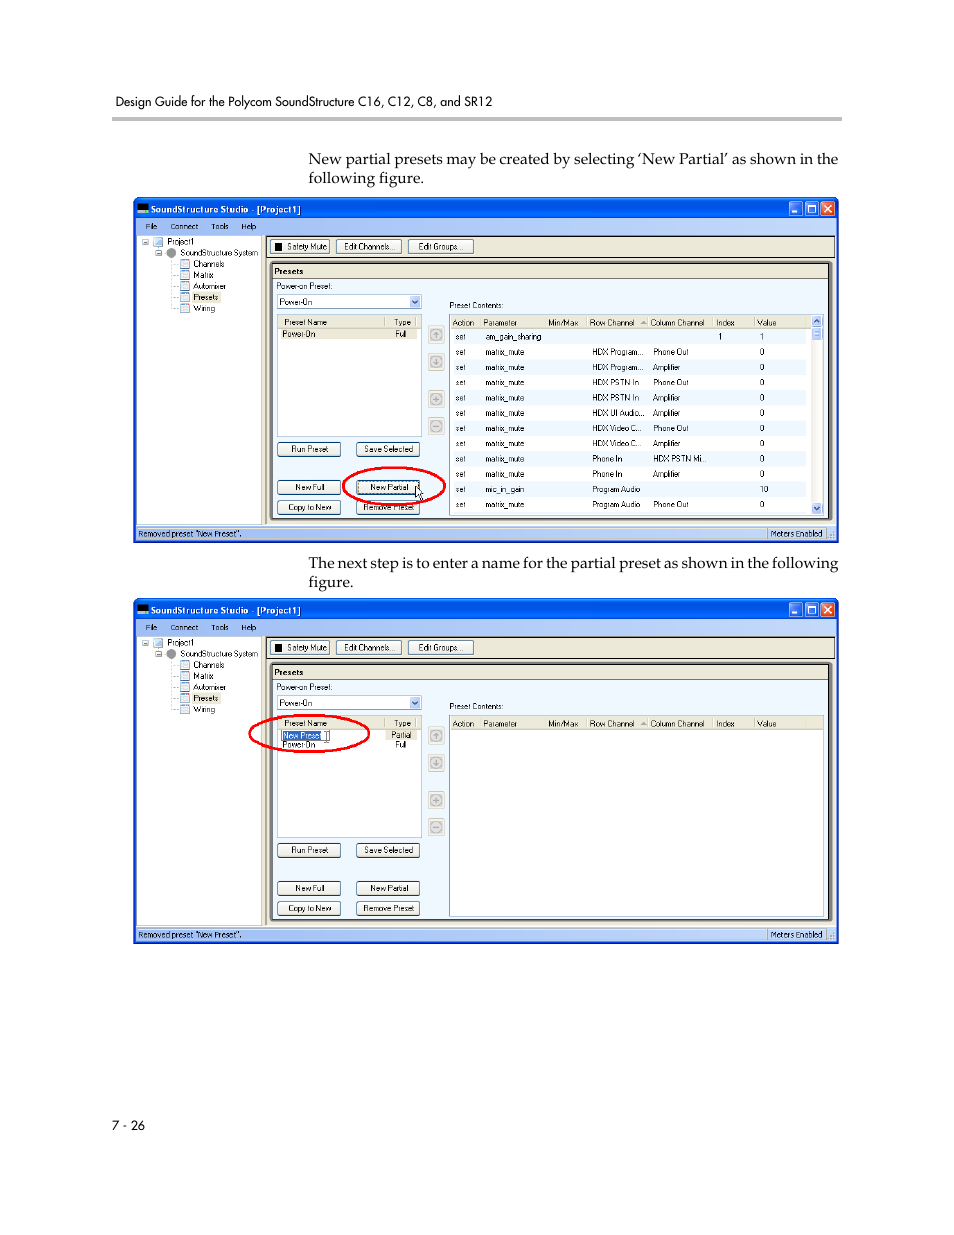
Task: Click Copy to New button in second figure
Action: pos(309,909)
